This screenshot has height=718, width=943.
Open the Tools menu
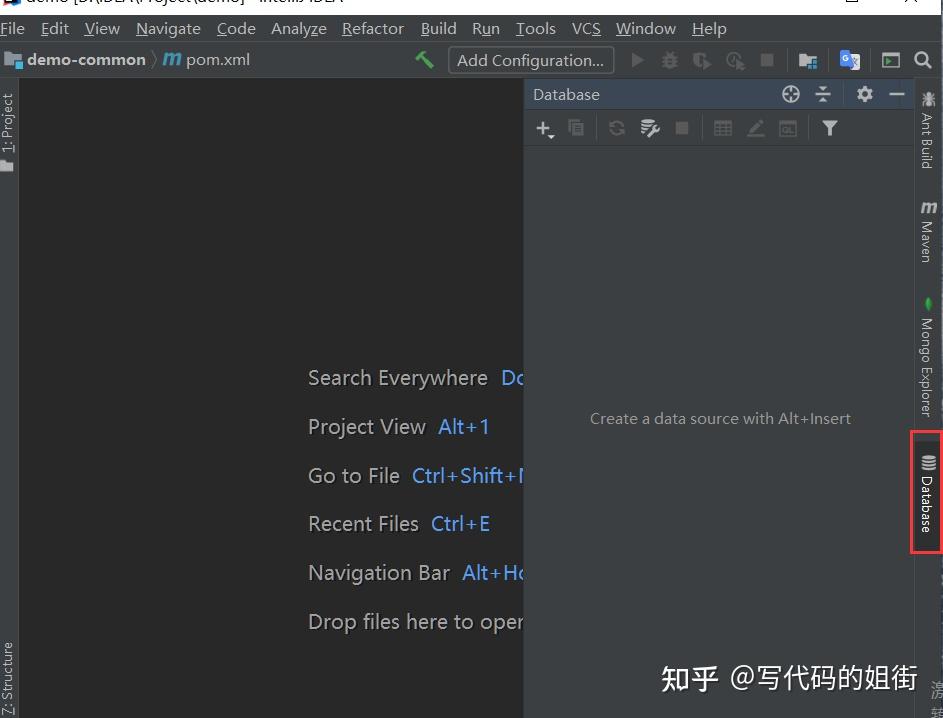tap(535, 28)
